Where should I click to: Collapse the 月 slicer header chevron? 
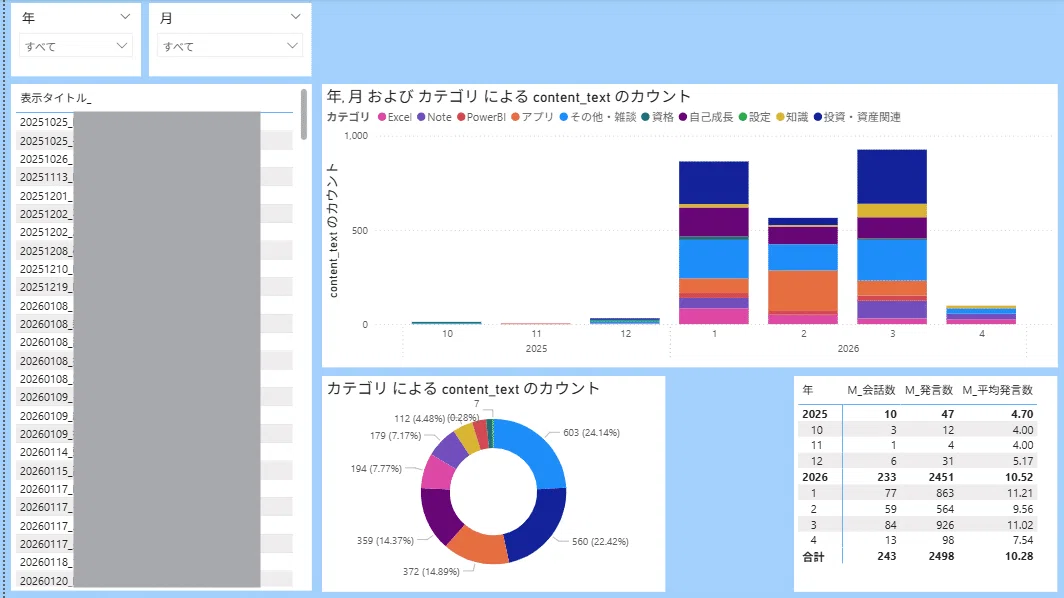[295, 17]
